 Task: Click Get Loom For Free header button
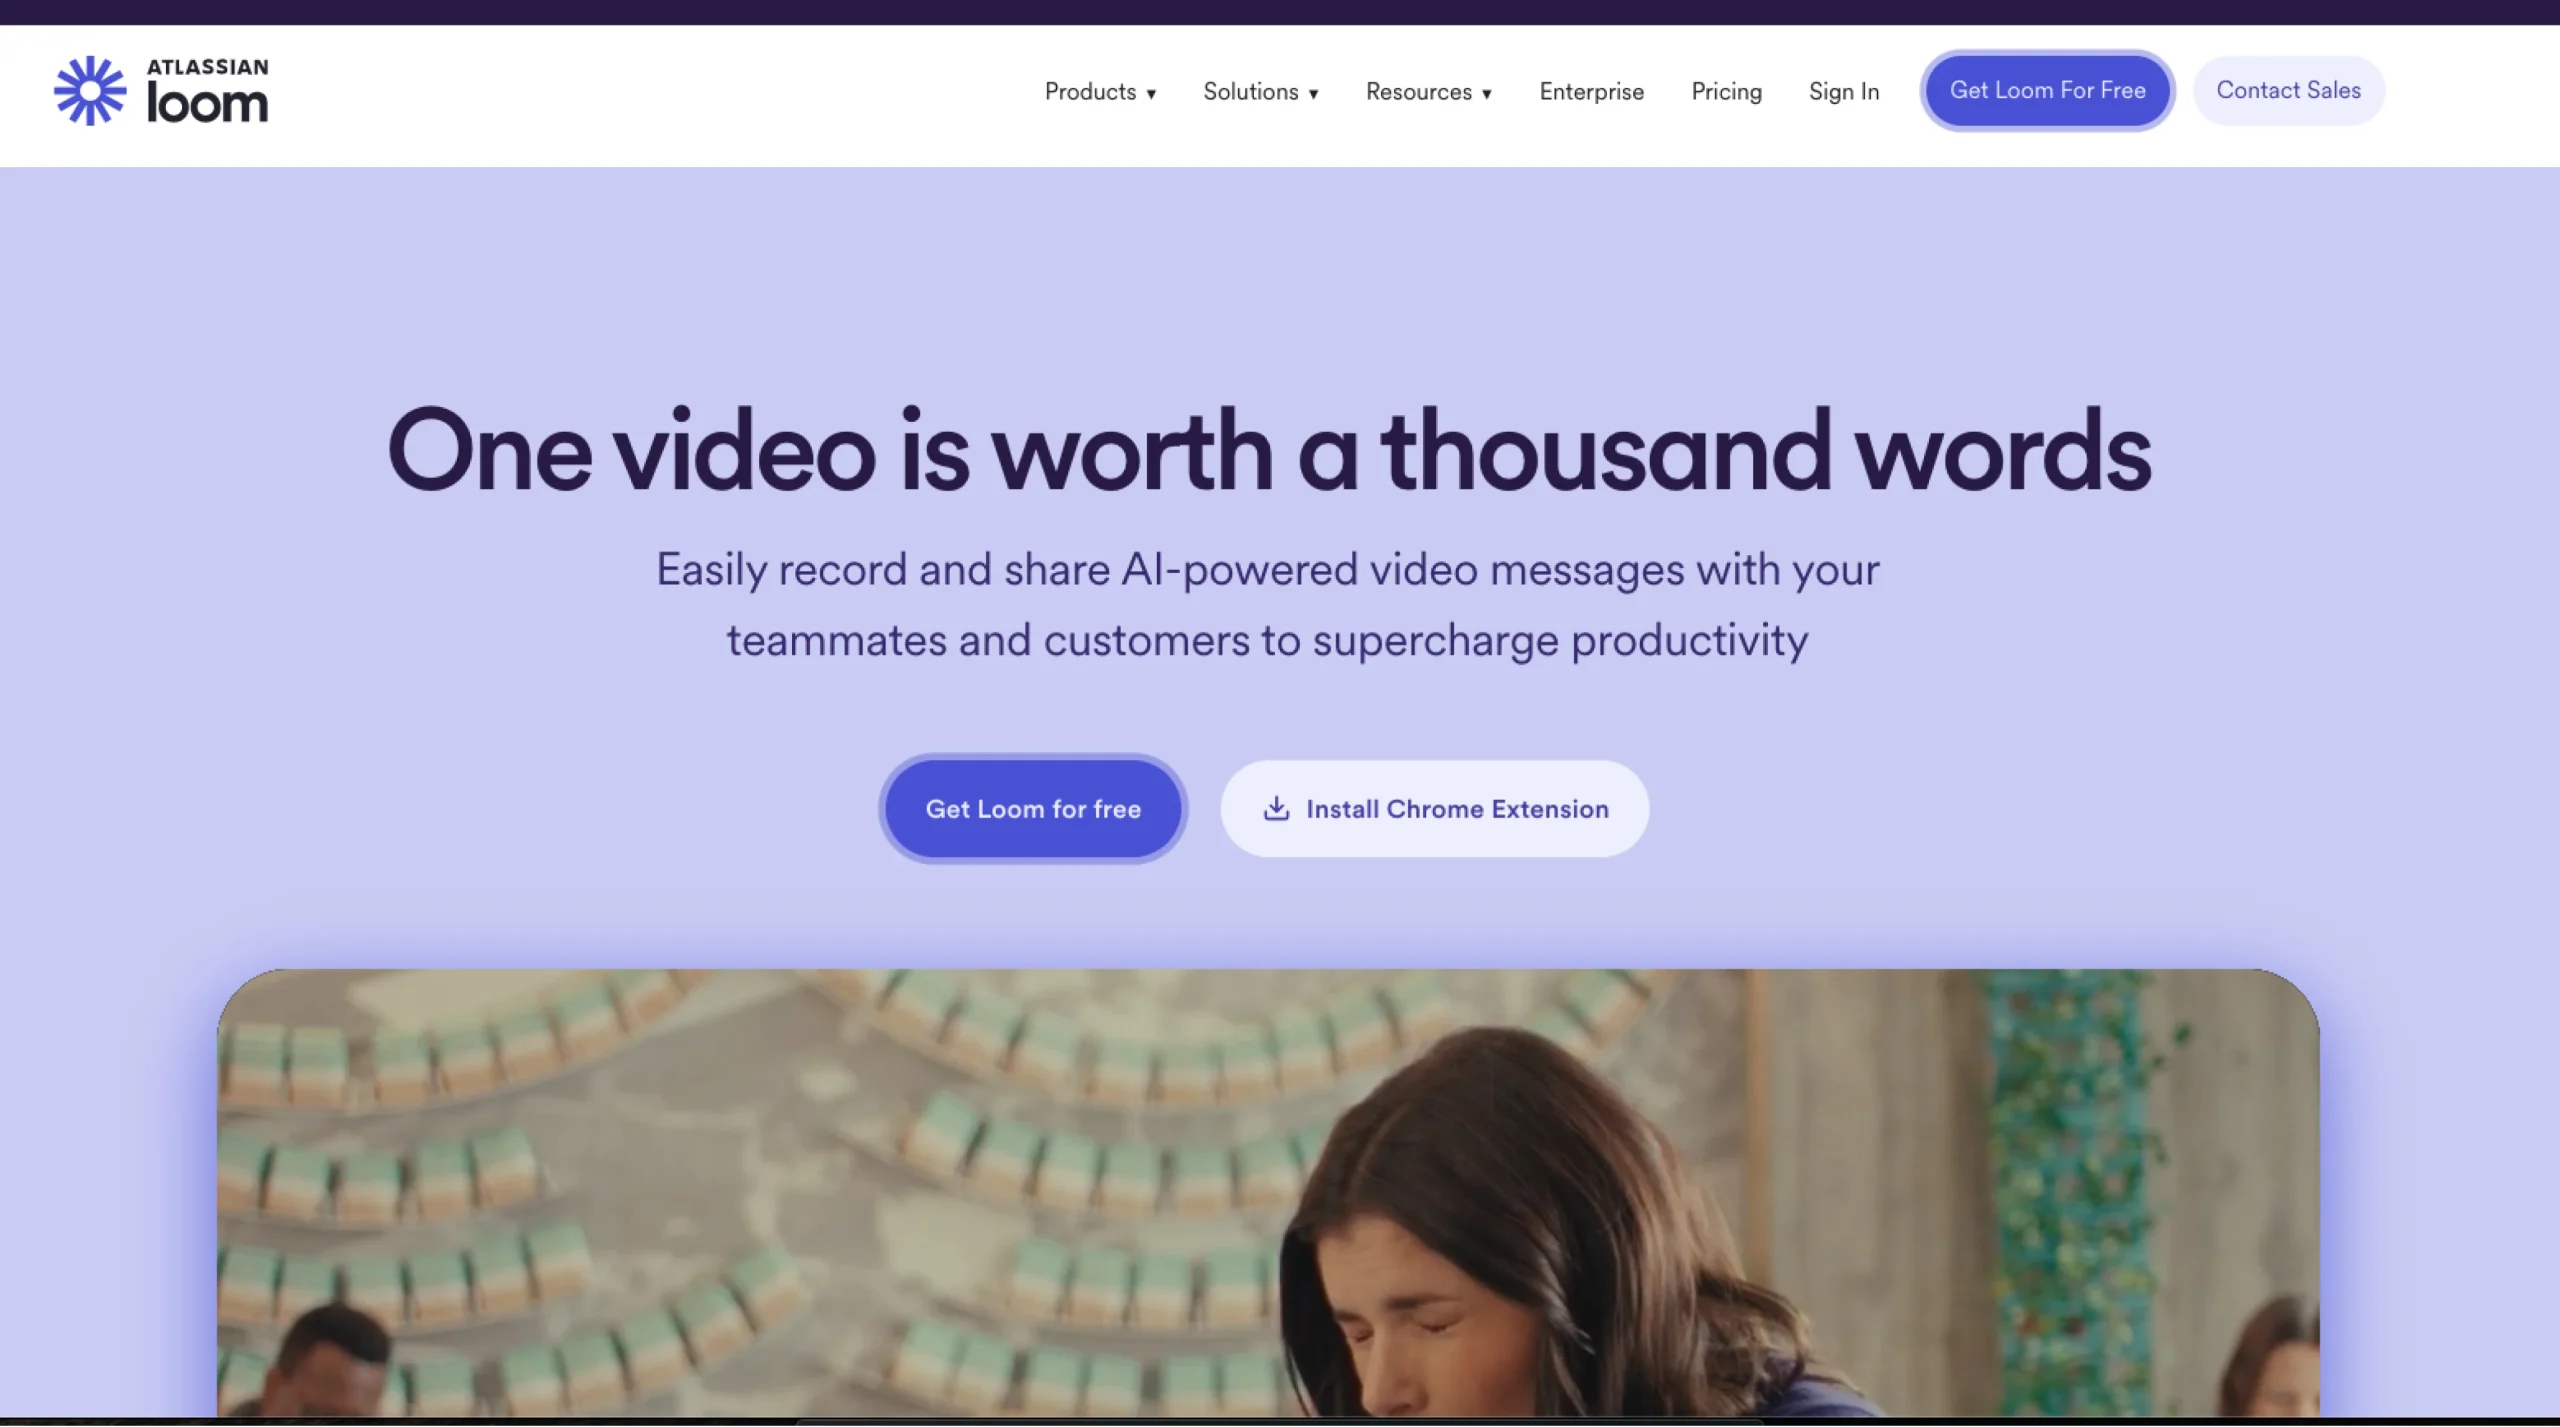[x=2047, y=90]
